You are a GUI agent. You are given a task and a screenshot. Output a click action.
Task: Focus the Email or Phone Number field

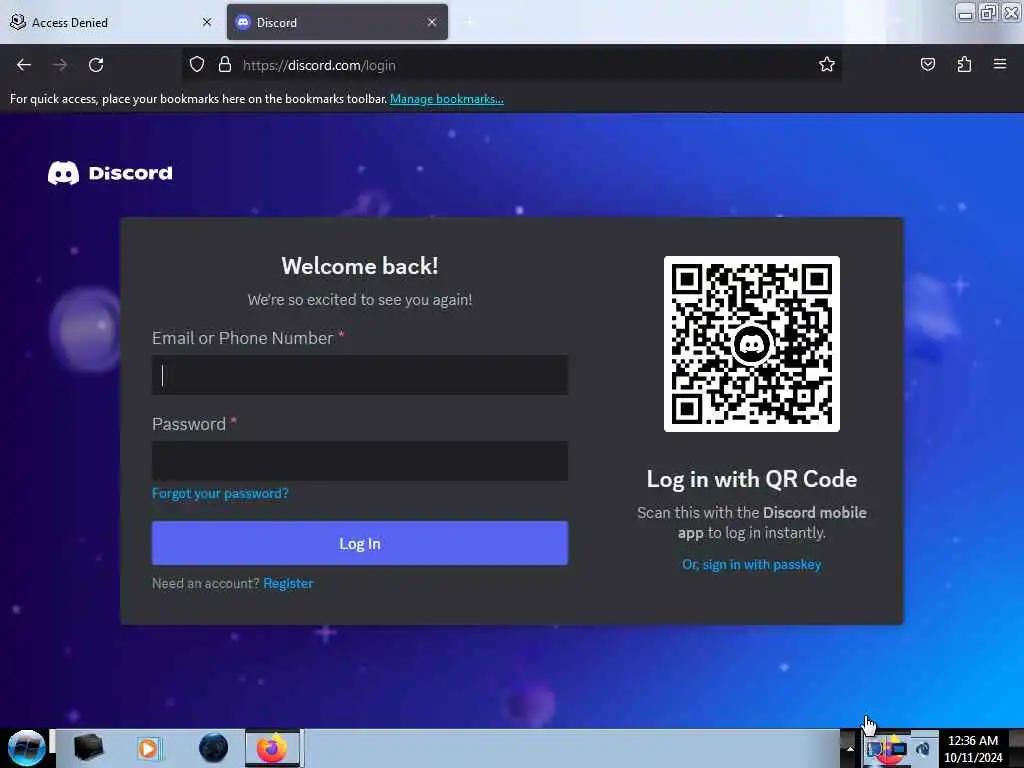[360, 375]
